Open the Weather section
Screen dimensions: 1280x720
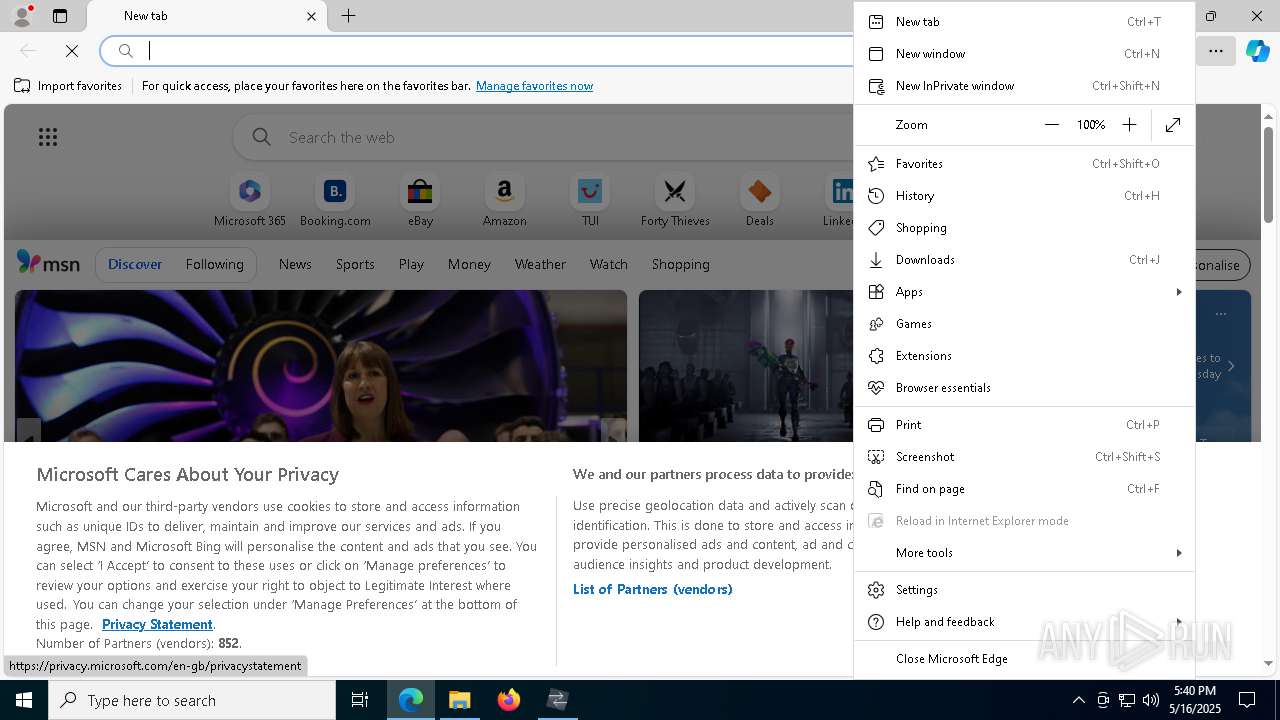click(x=540, y=264)
